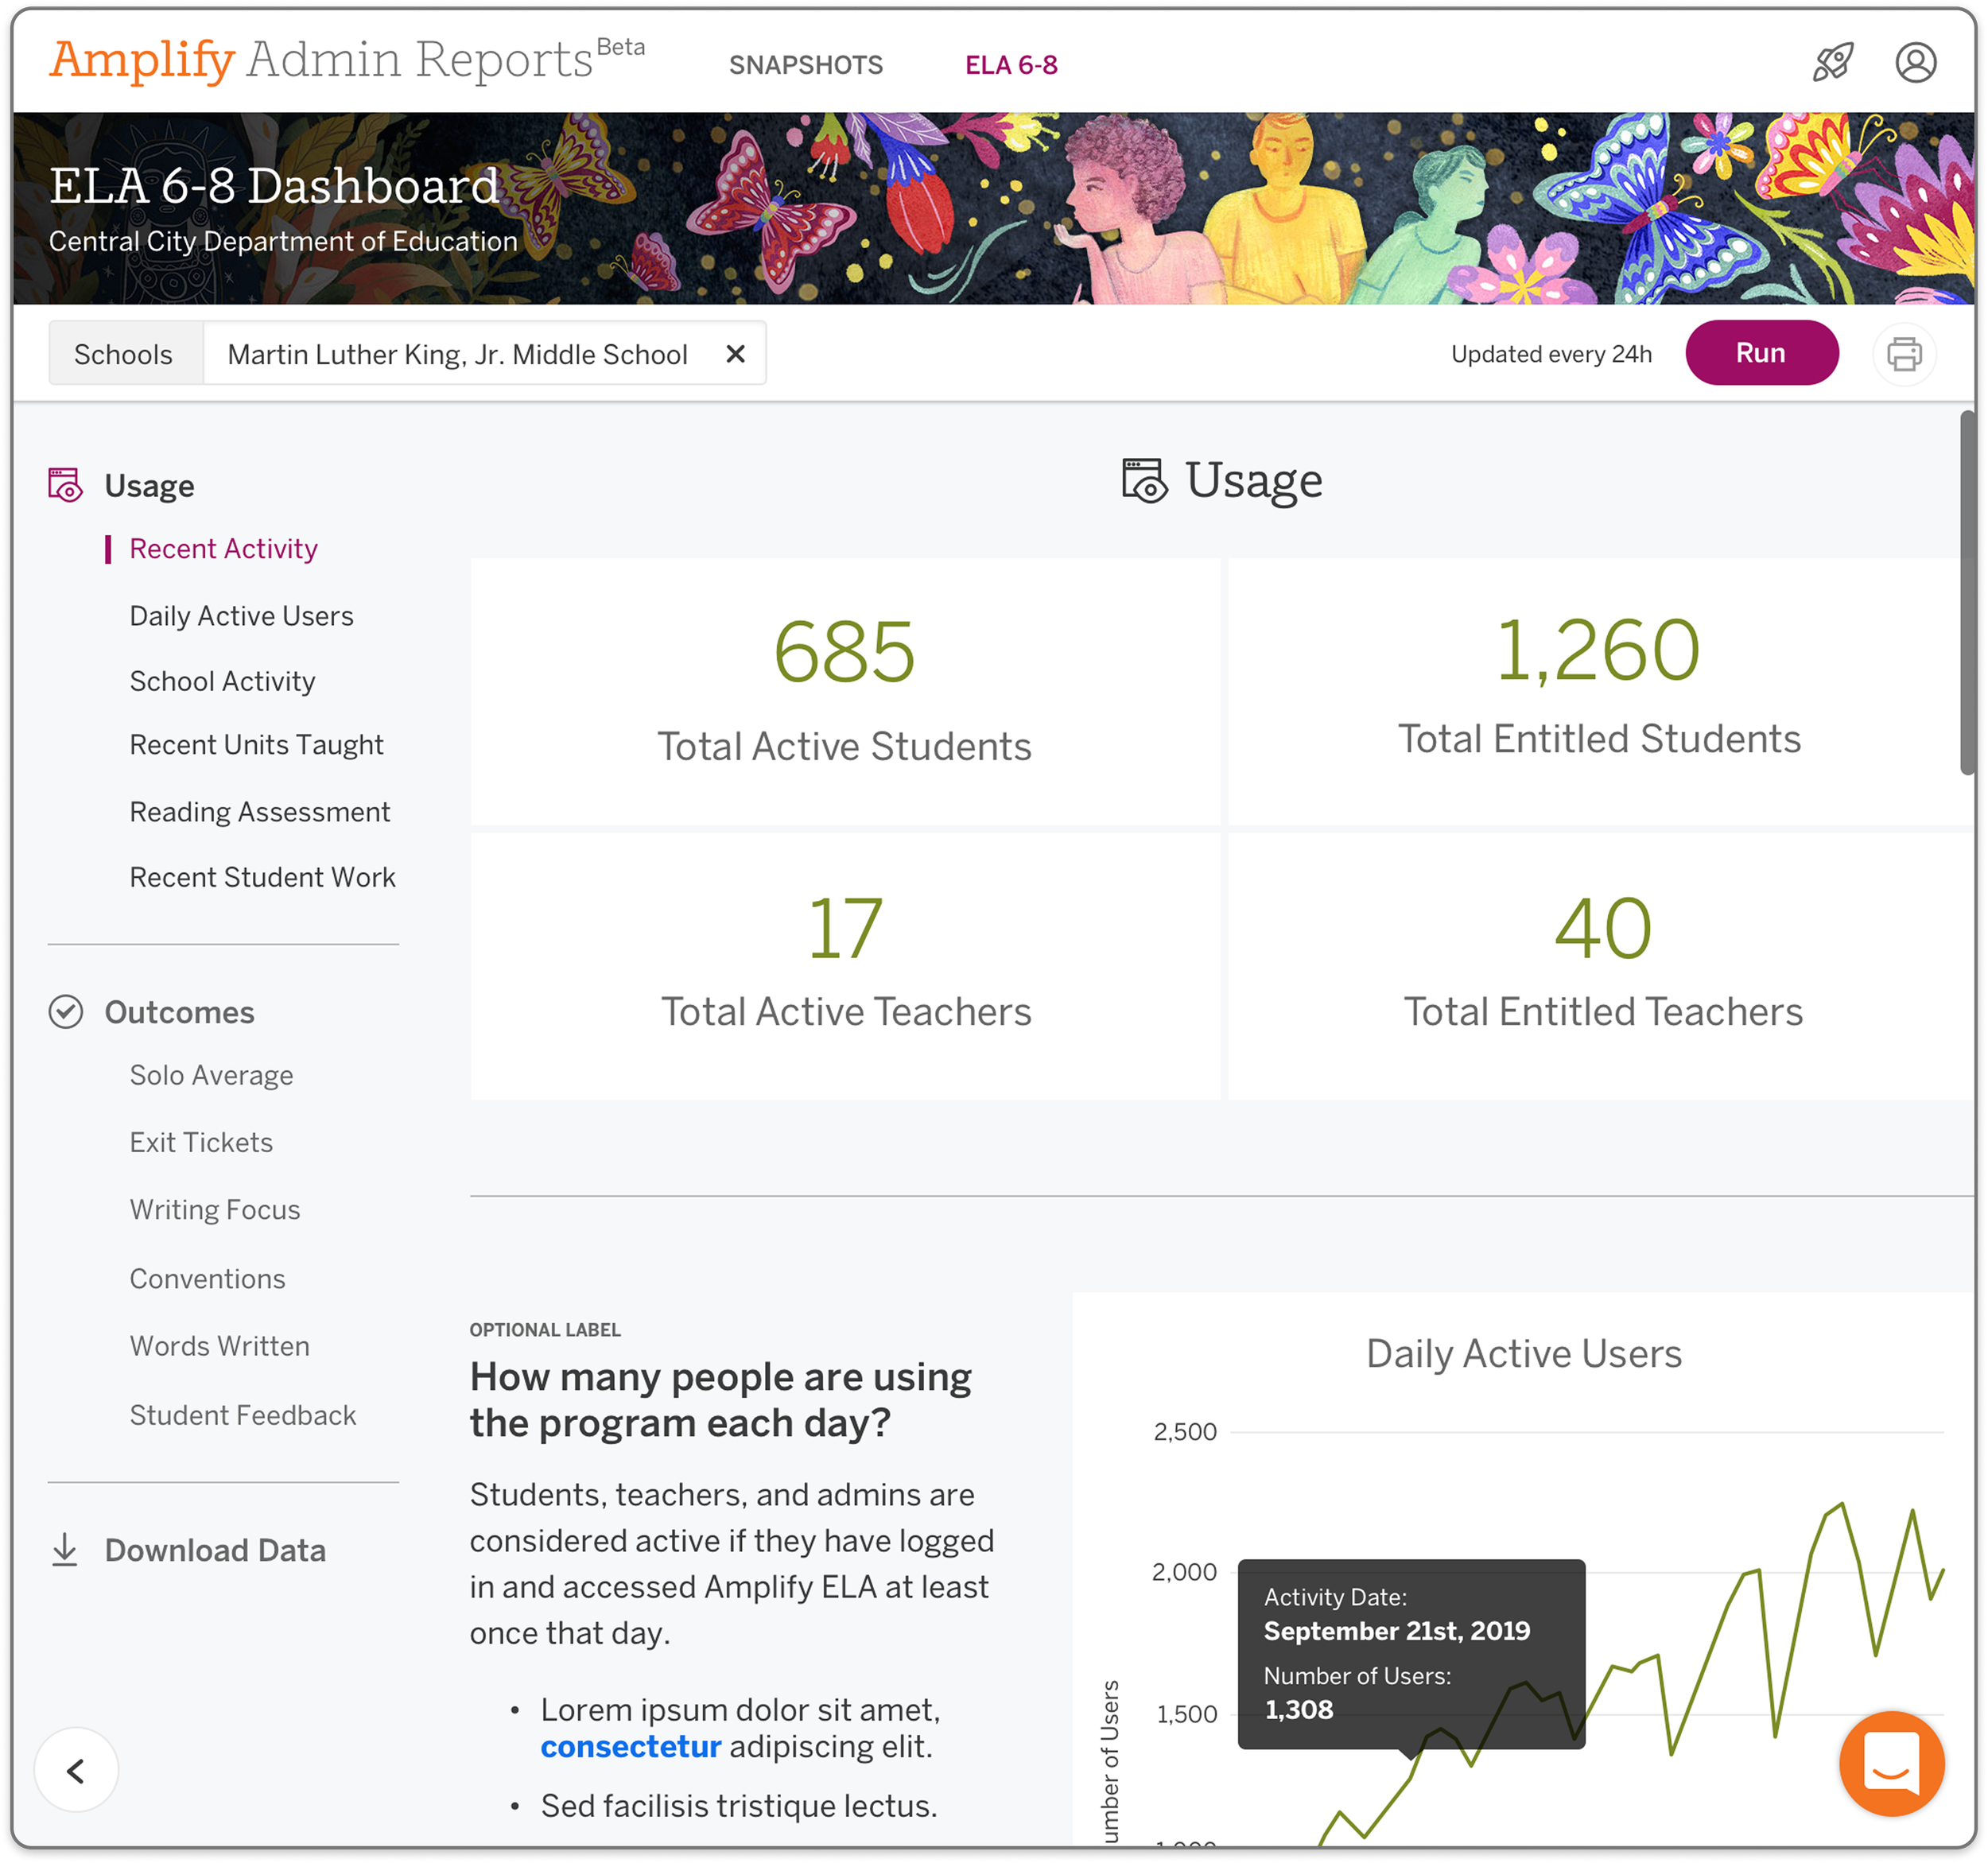Click the Outcomes sidebar heading text
Image resolution: width=1988 pixels, height=1863 pixels.
pyautogui.click(x=180, y=1012)
